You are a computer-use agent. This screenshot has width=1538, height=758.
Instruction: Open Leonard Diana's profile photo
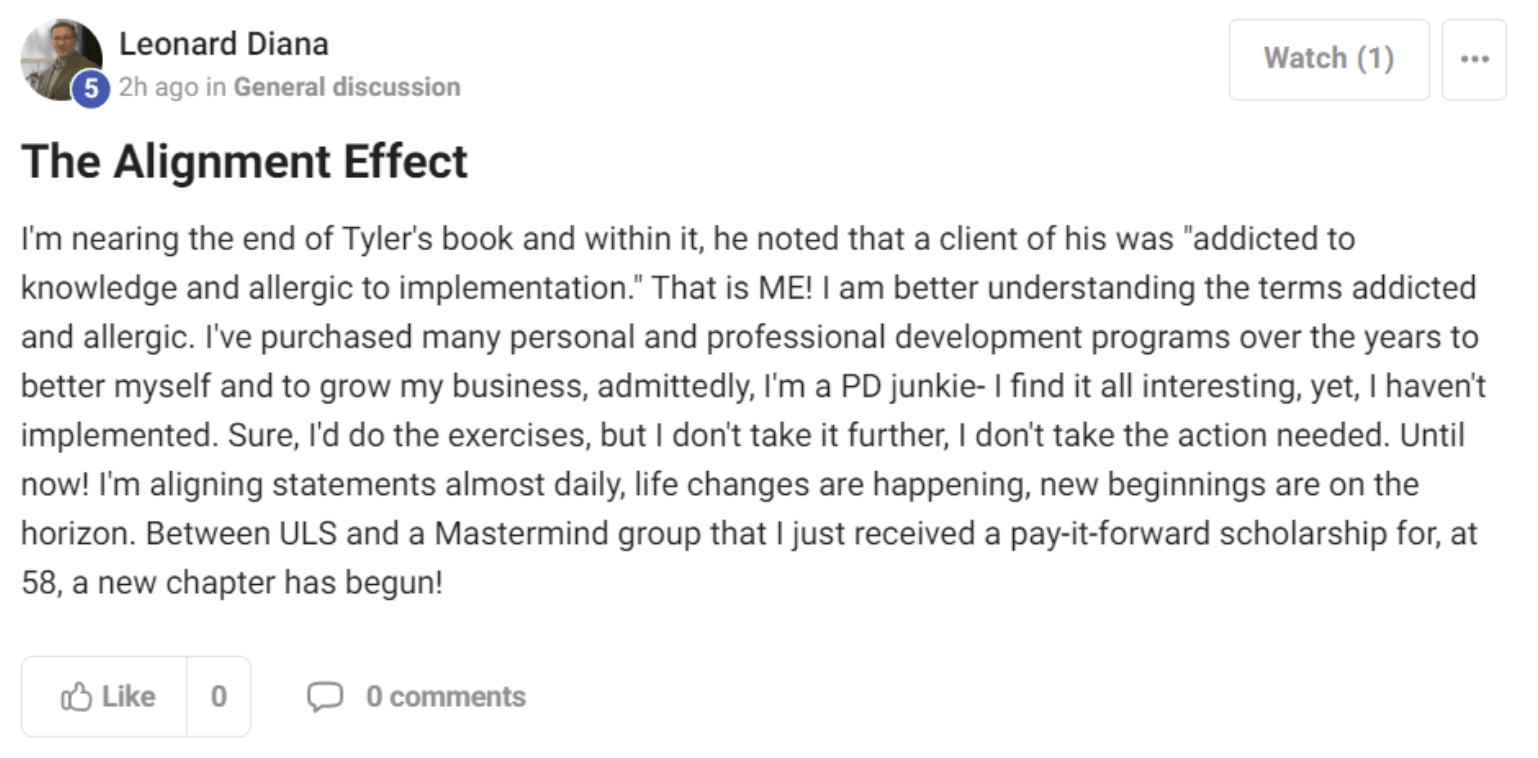click(59, 57)
